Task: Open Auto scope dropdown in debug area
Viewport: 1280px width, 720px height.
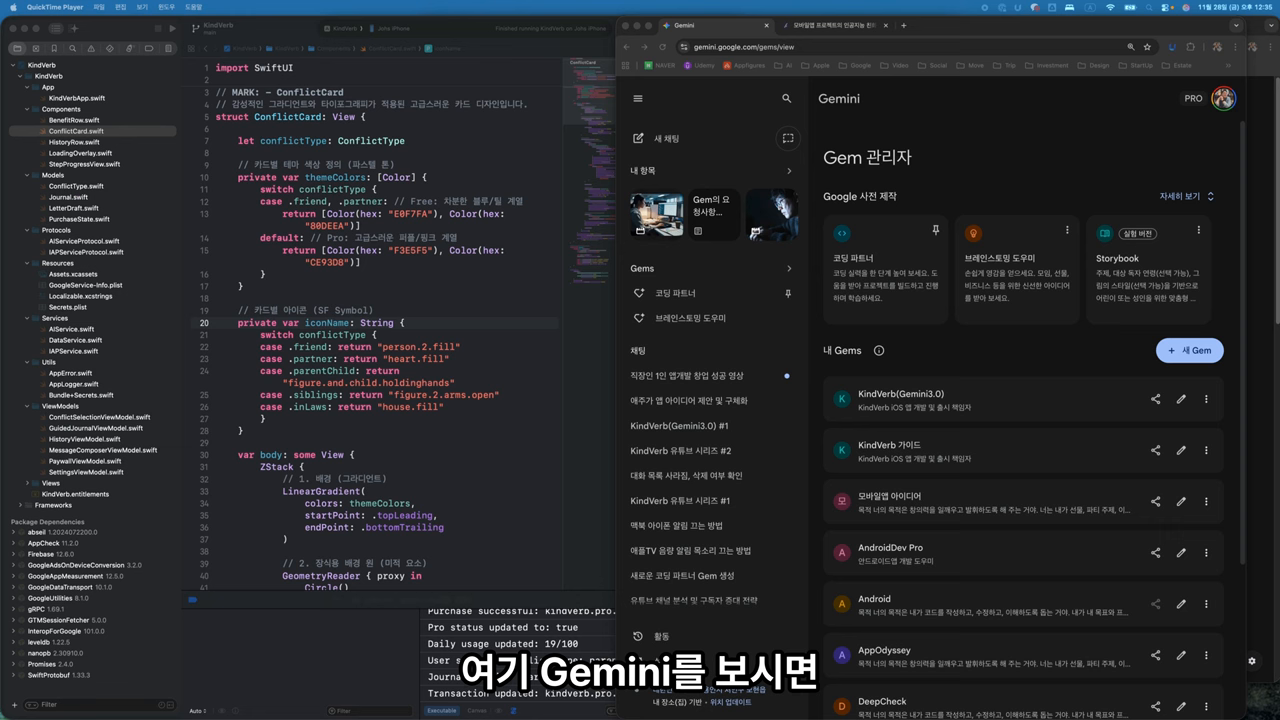Action: [x=199, y=711]
